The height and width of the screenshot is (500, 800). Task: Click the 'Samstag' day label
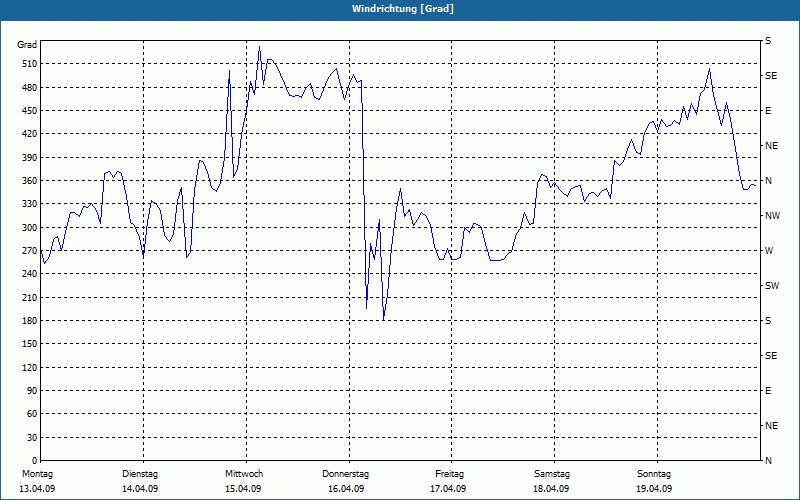(x=552, y=474)
